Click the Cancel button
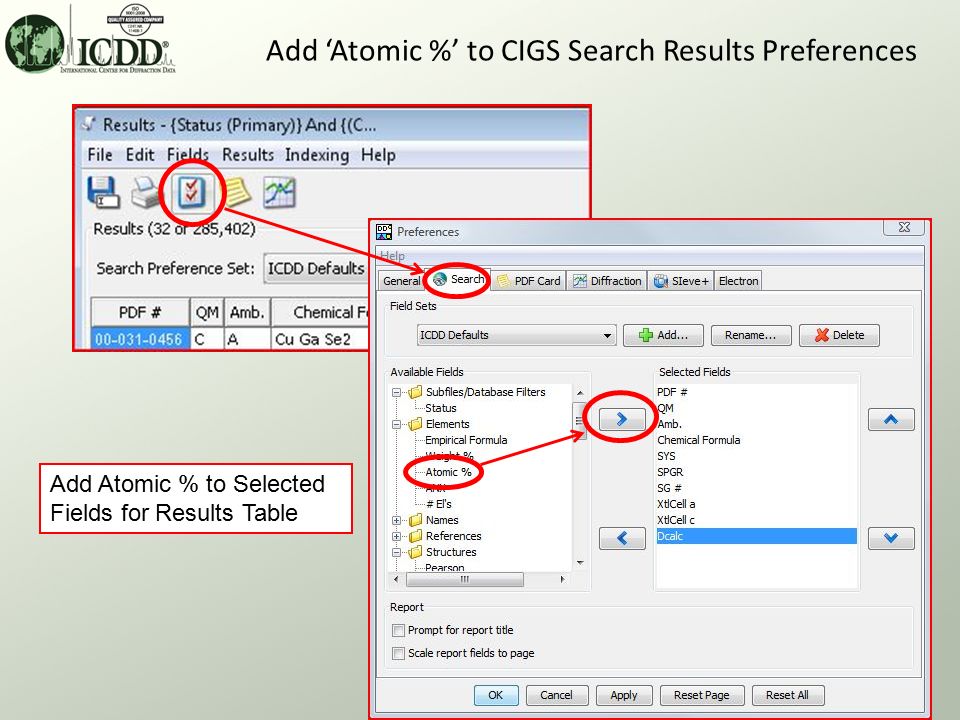This screenshot has width=960, height=720. pos(557,695)
